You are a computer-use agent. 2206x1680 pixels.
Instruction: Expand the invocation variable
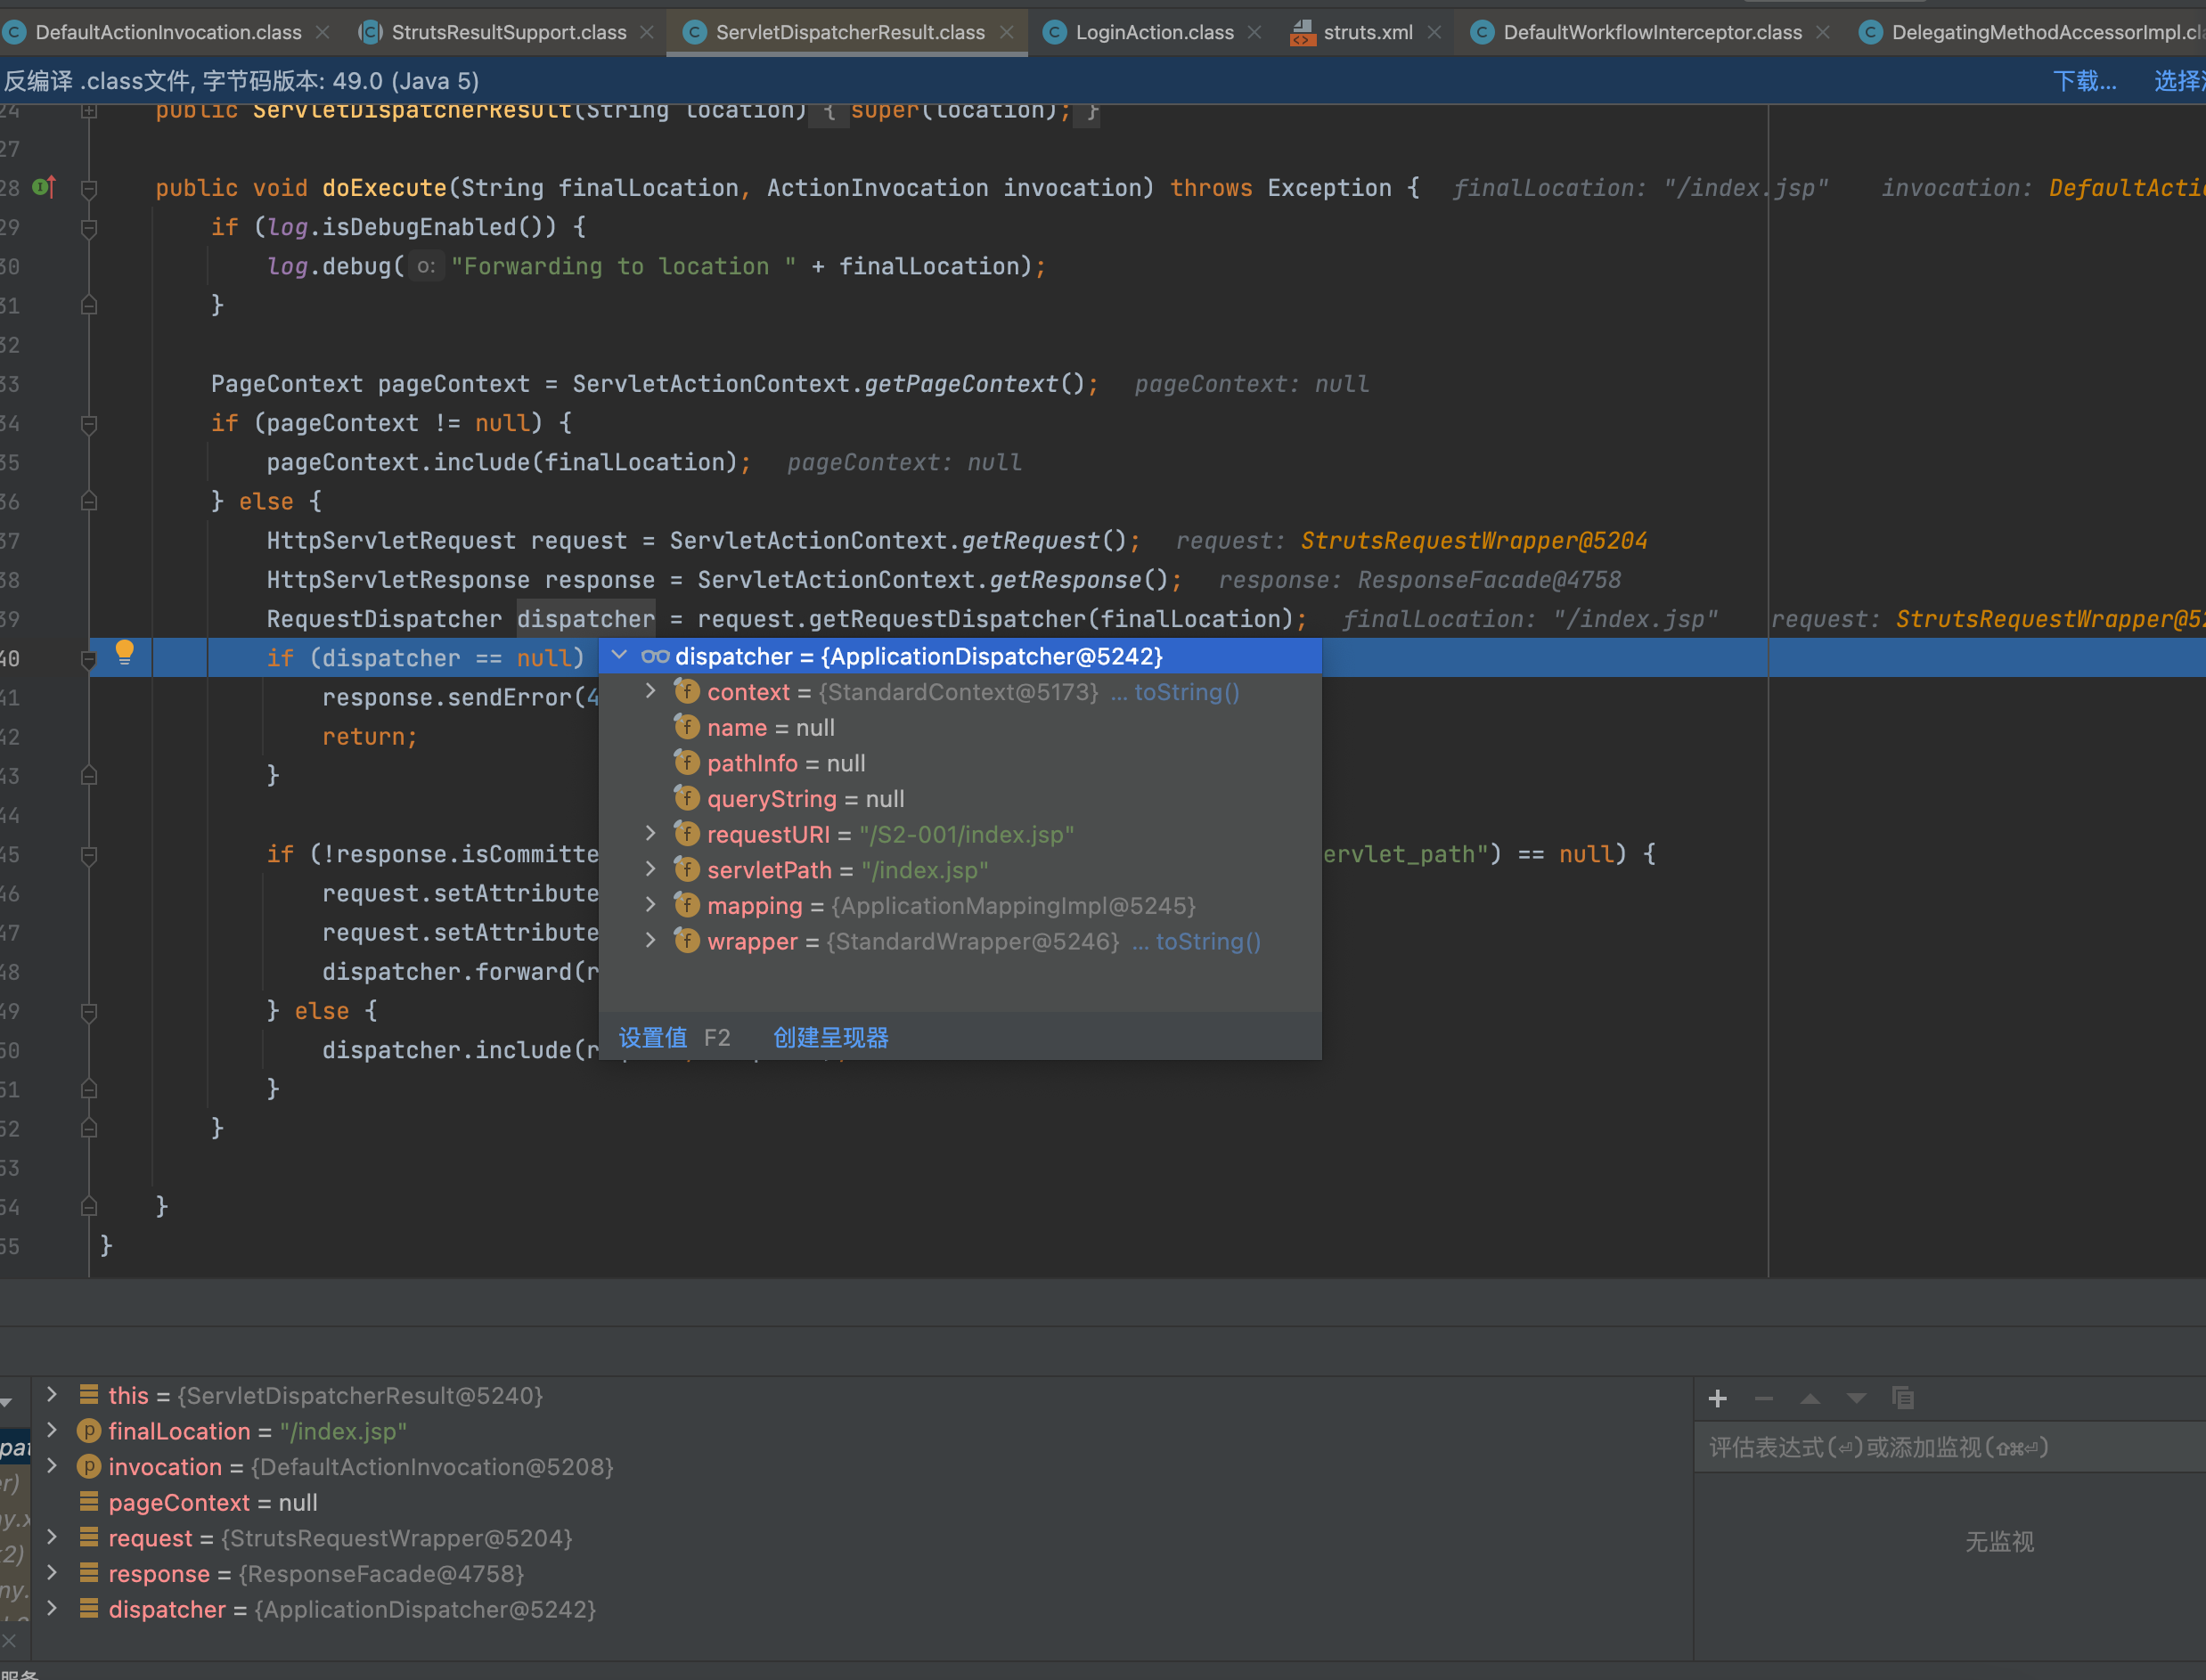52,1465
